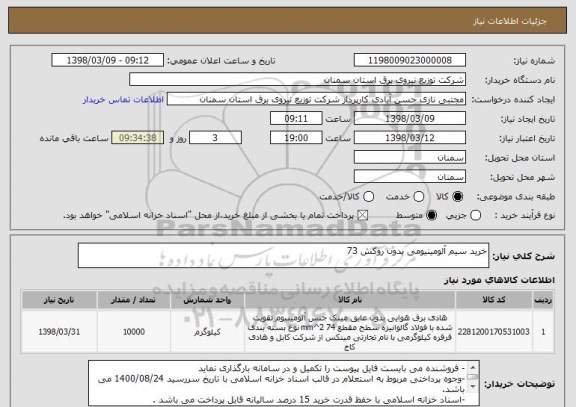Click the نام کالا column header
Viewport: 576px width, 407px height.
point(350,300)
